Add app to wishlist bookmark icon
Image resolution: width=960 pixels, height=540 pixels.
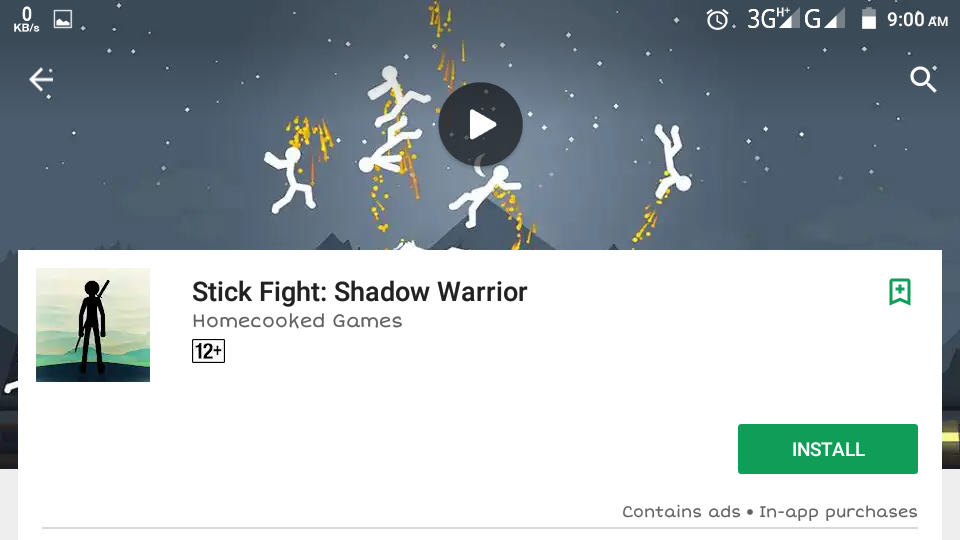click(x=900, y=291)
